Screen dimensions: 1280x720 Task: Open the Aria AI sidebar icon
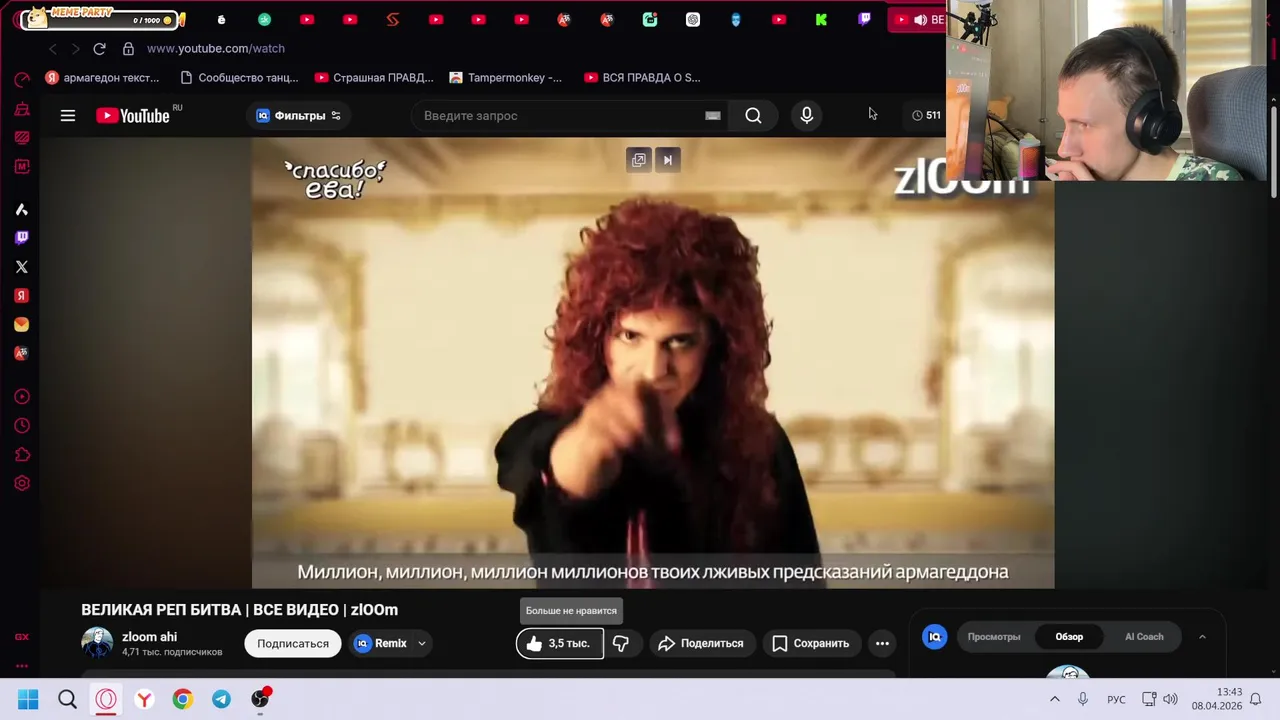[22, 209]
